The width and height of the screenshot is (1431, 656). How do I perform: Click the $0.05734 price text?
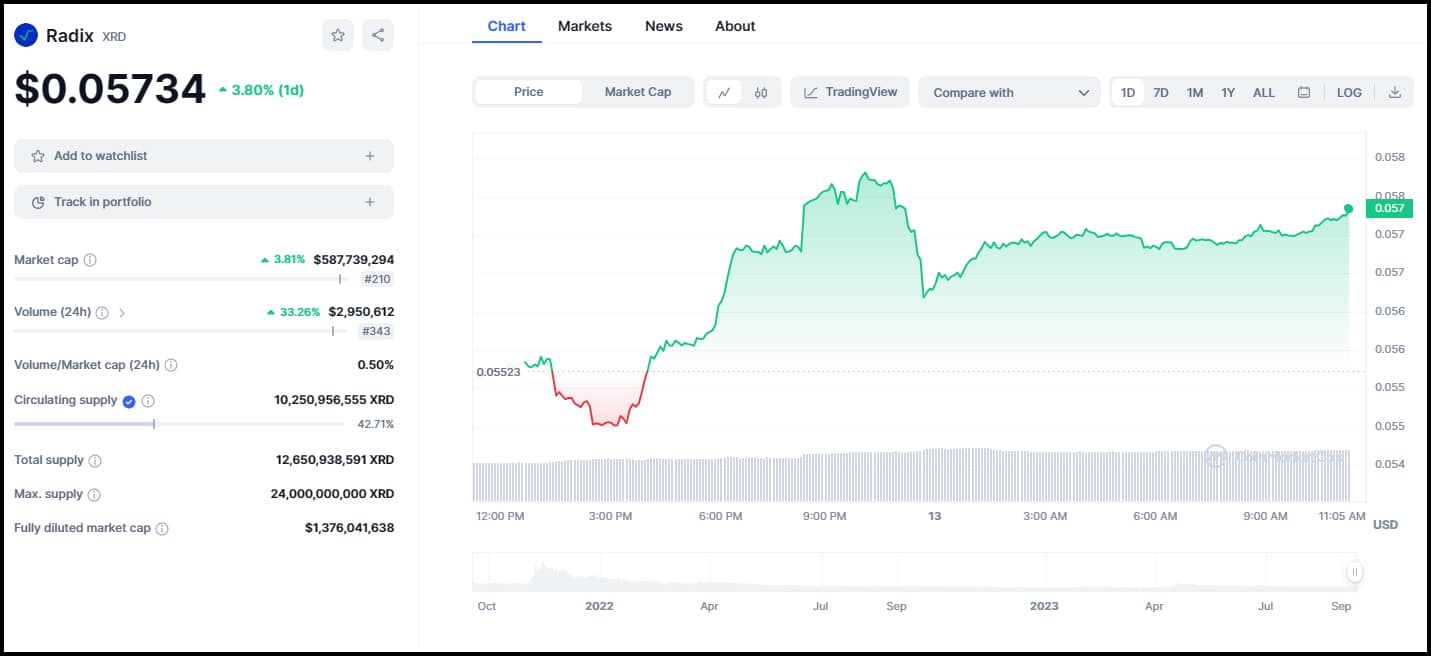[x=110, y=90]
